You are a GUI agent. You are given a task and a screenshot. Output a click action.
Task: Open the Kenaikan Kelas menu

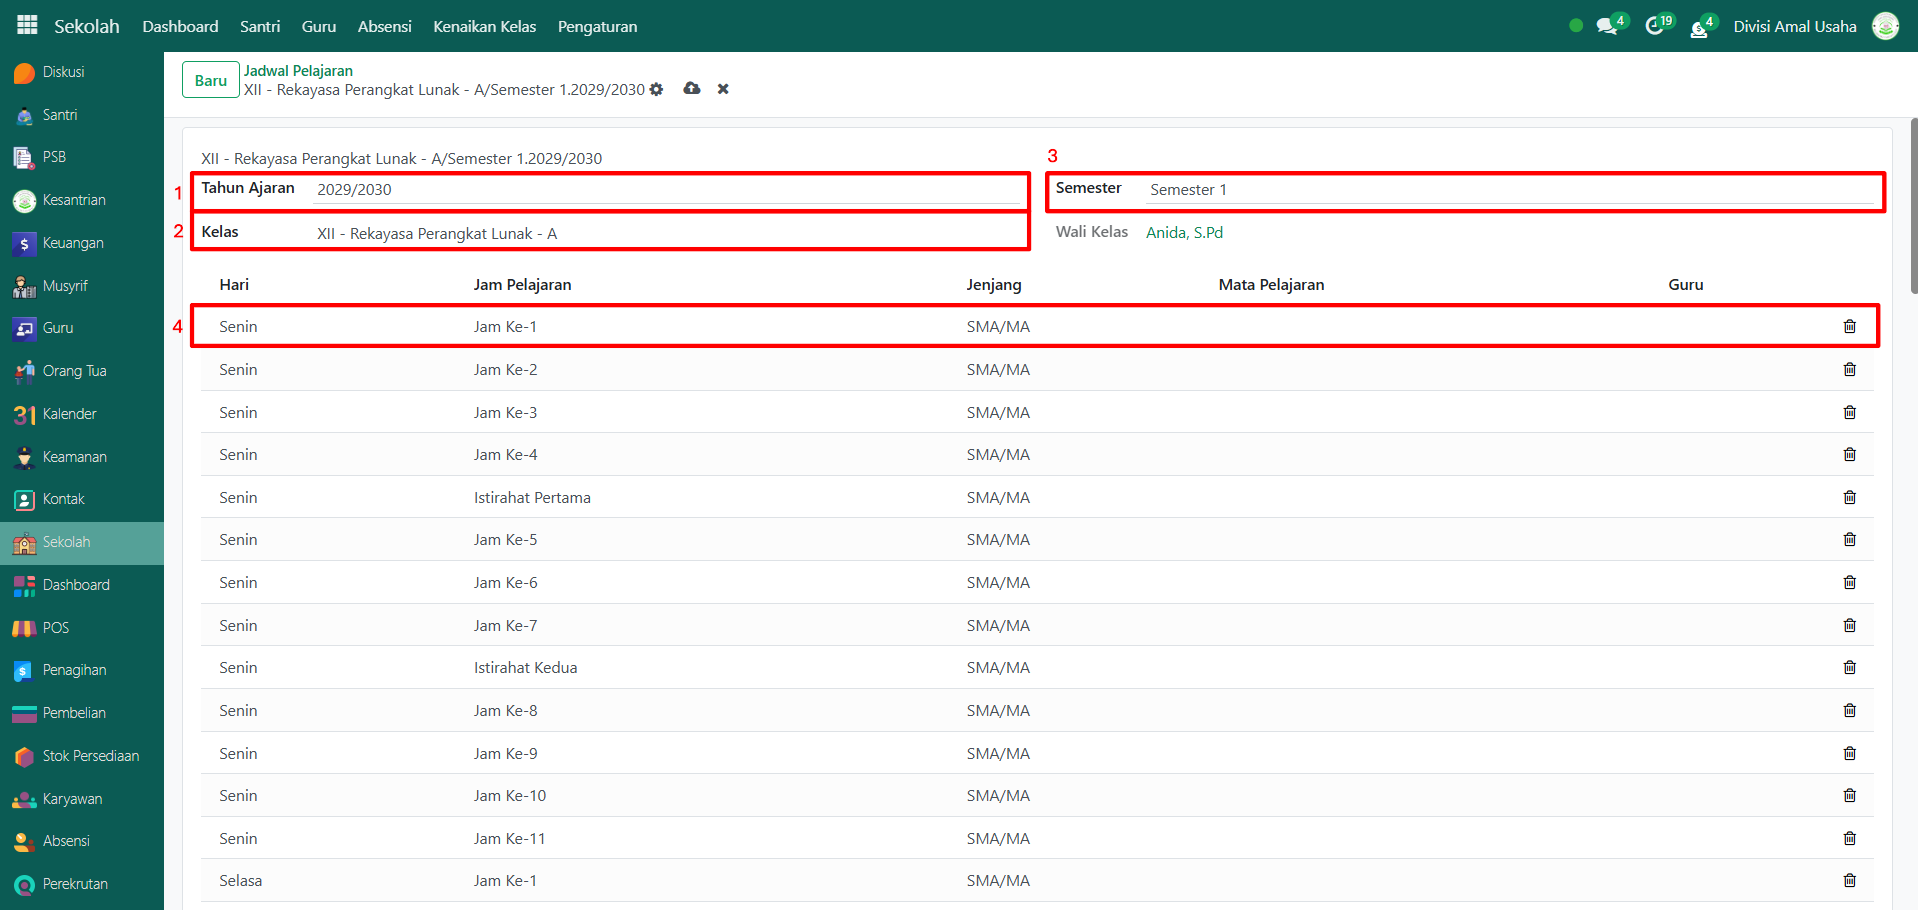(x=484, y=26)
